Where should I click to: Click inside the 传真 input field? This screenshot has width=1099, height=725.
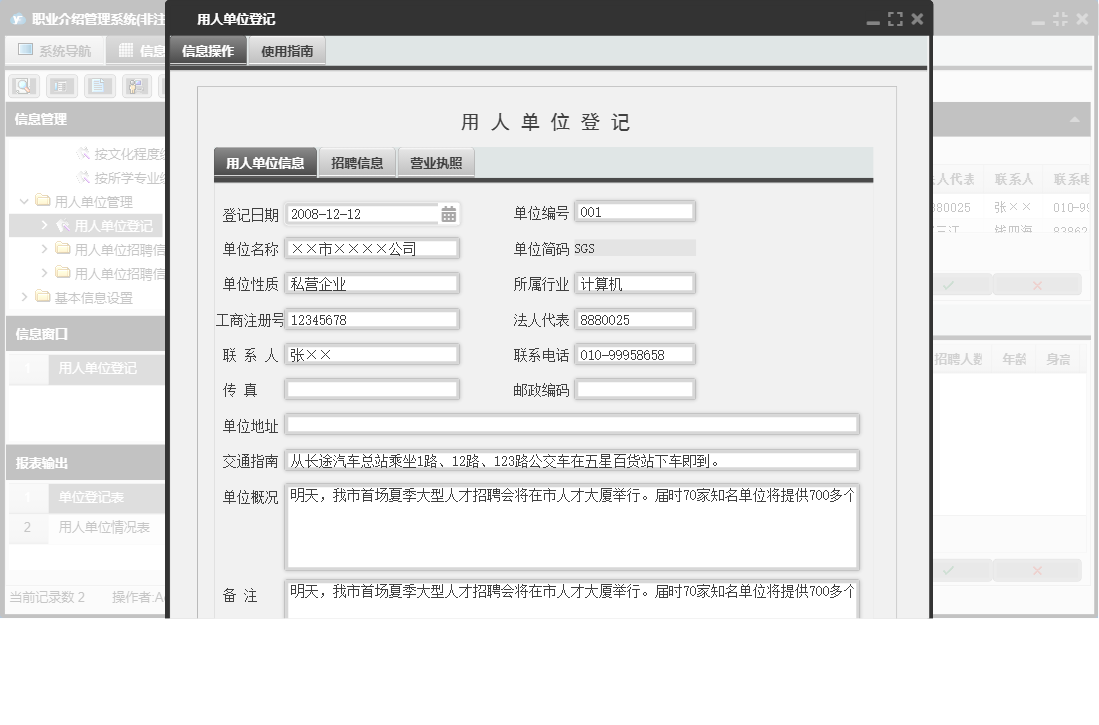pyautogui.click(x=370, y=389)
